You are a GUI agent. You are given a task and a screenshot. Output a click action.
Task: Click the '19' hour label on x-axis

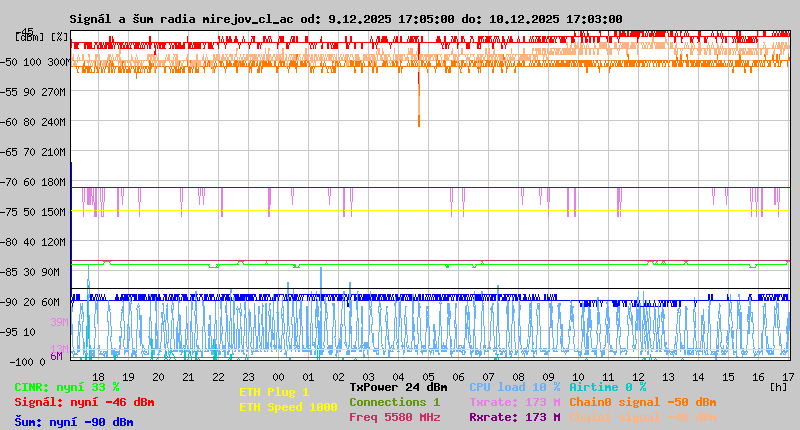coord(129,377)
